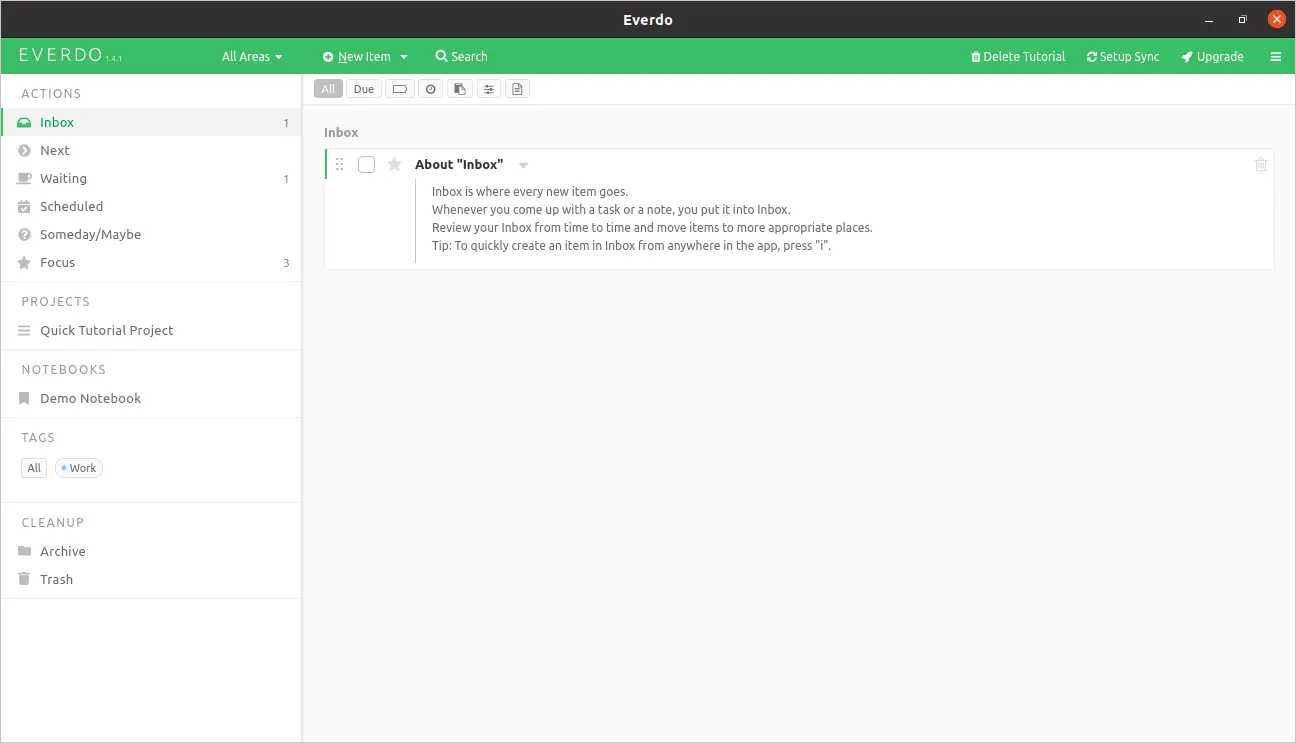The image size is (1296, 743).
Task: Open the Inbox list in sidebar
Action: (x=150, y=122)
